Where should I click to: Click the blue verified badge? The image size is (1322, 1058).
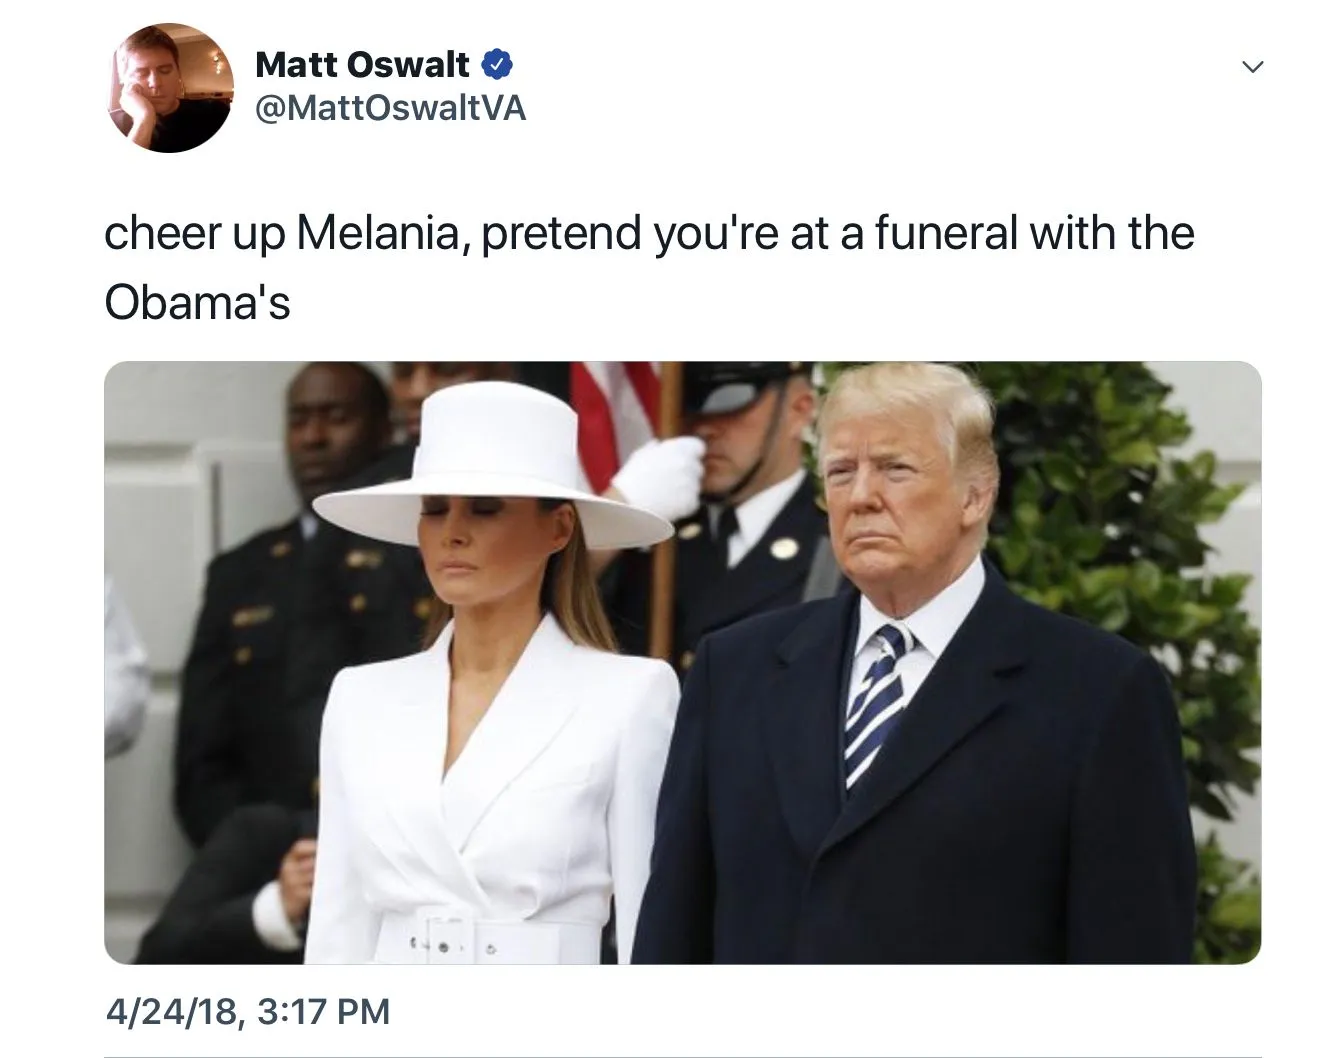497,65
